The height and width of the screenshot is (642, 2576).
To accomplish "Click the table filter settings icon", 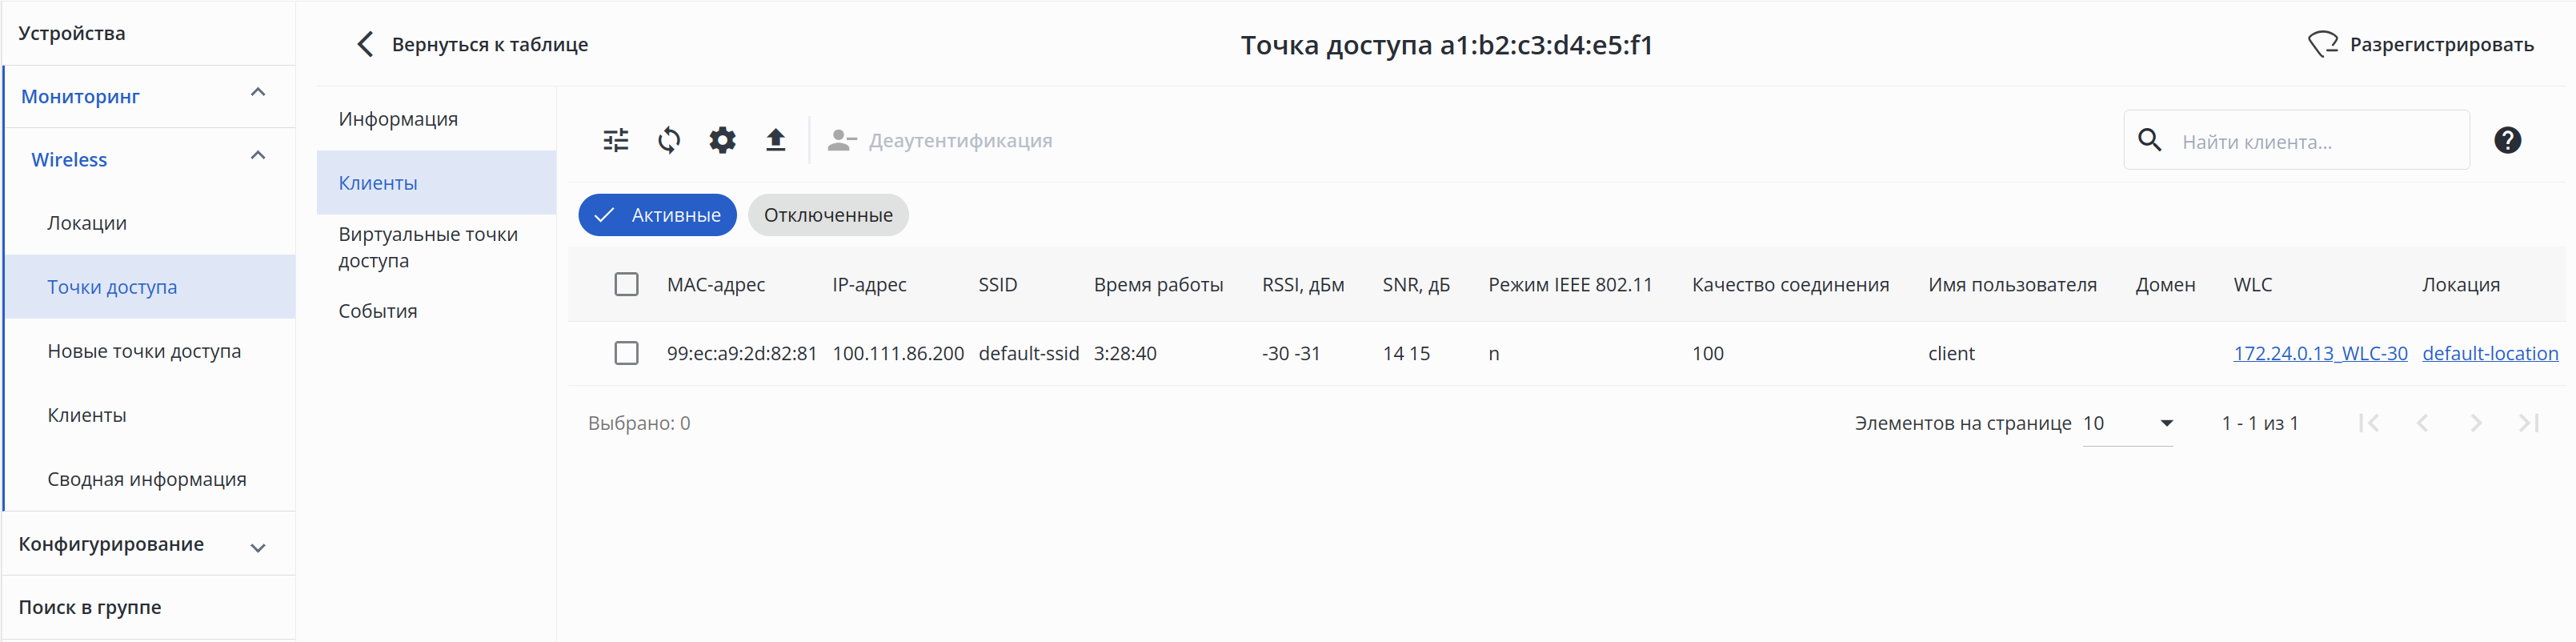I will (616, 141).
